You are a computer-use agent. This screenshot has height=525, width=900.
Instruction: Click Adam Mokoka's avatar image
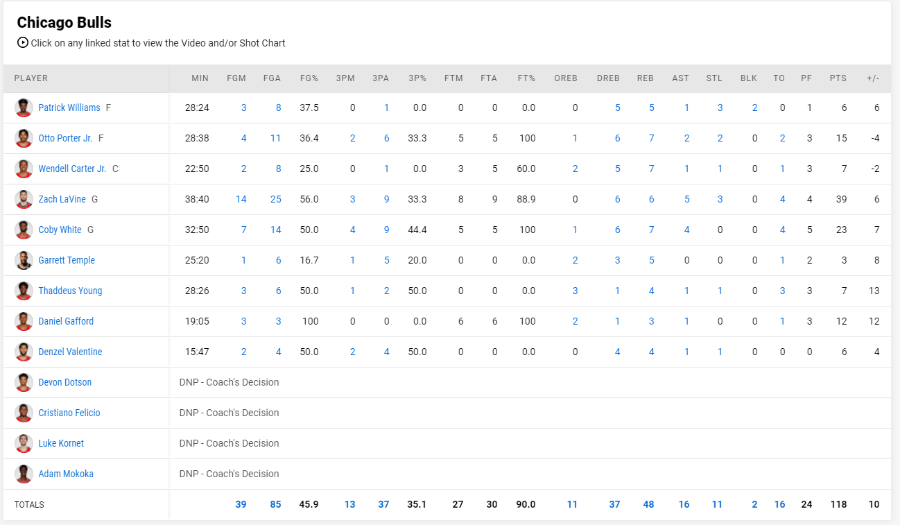[x=24, y=474]
